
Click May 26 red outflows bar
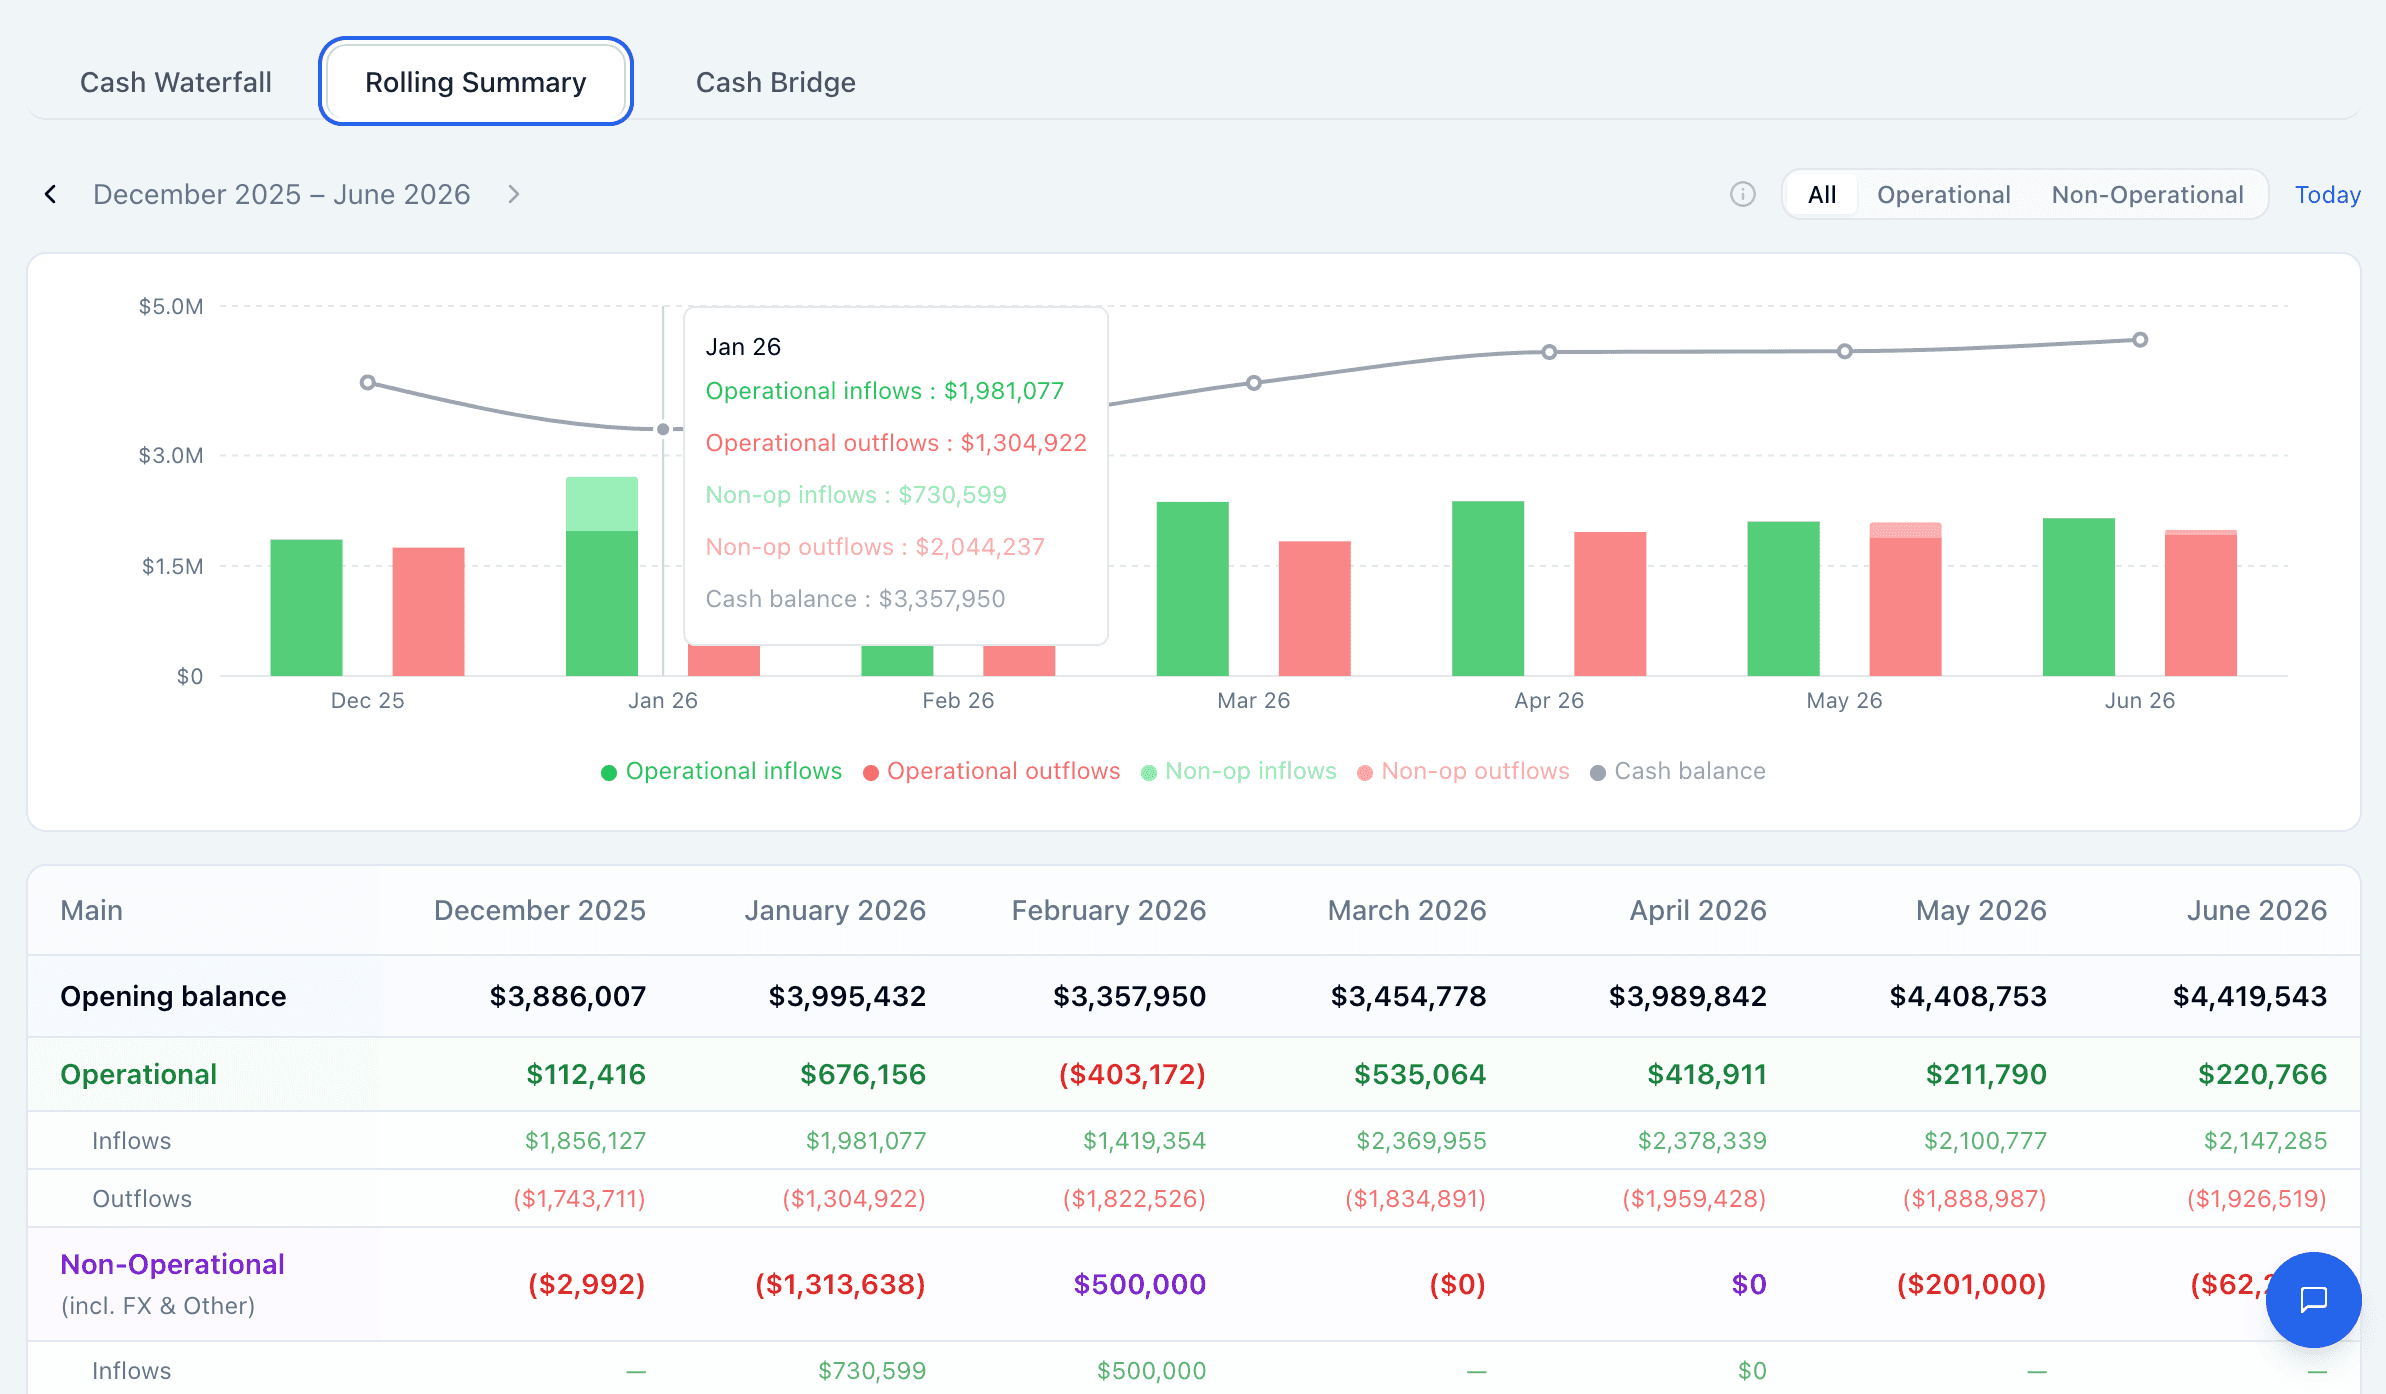(x=1905, y=606)
